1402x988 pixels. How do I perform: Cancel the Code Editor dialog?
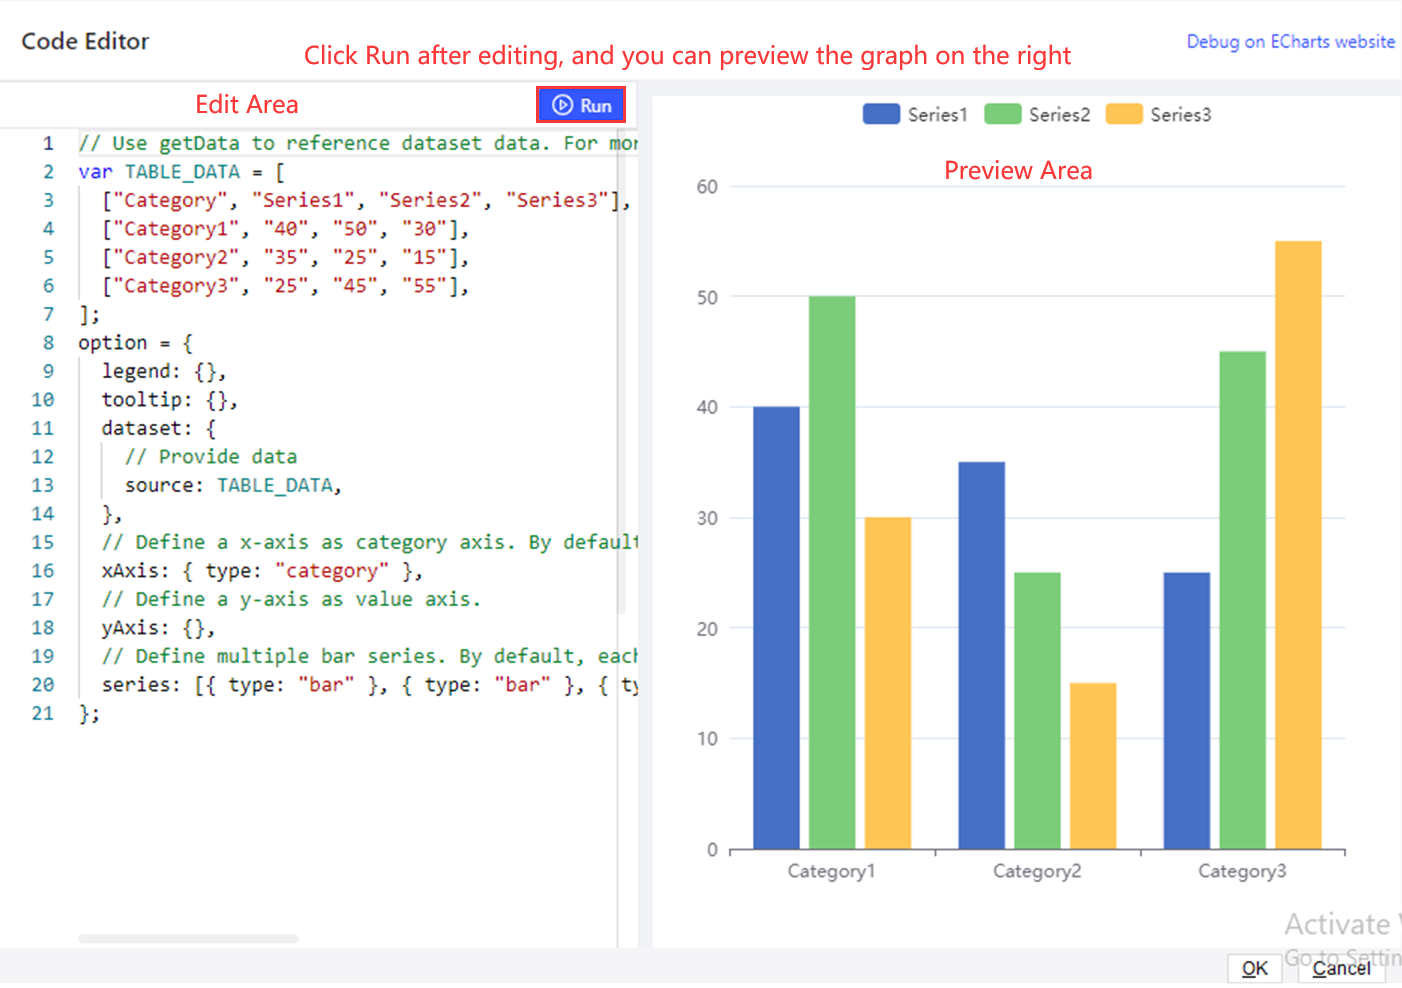click(1340, 968)
